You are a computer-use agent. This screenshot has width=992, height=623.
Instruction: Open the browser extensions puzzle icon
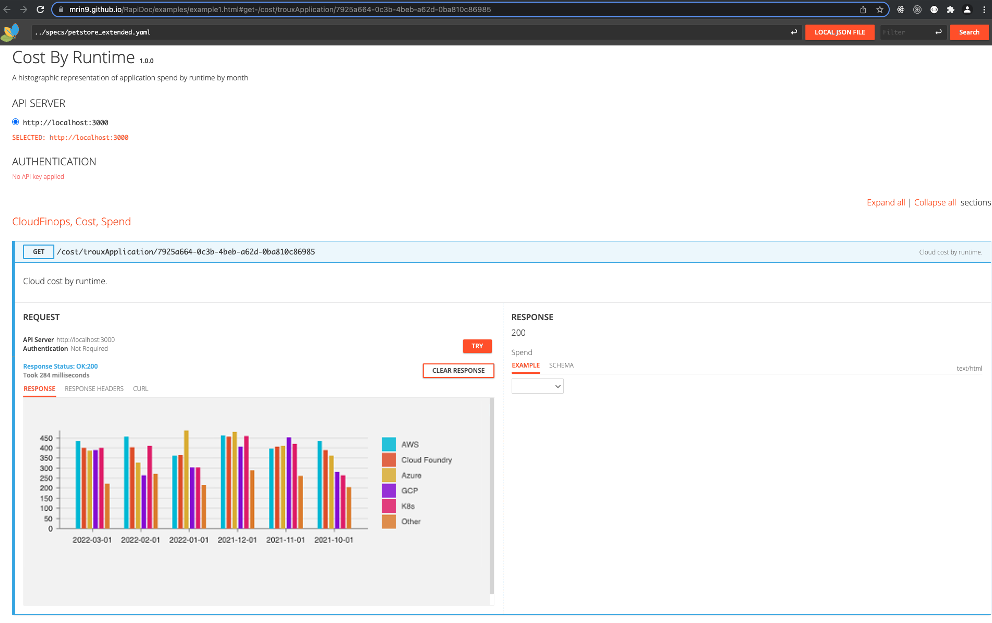tap(951, 9)
